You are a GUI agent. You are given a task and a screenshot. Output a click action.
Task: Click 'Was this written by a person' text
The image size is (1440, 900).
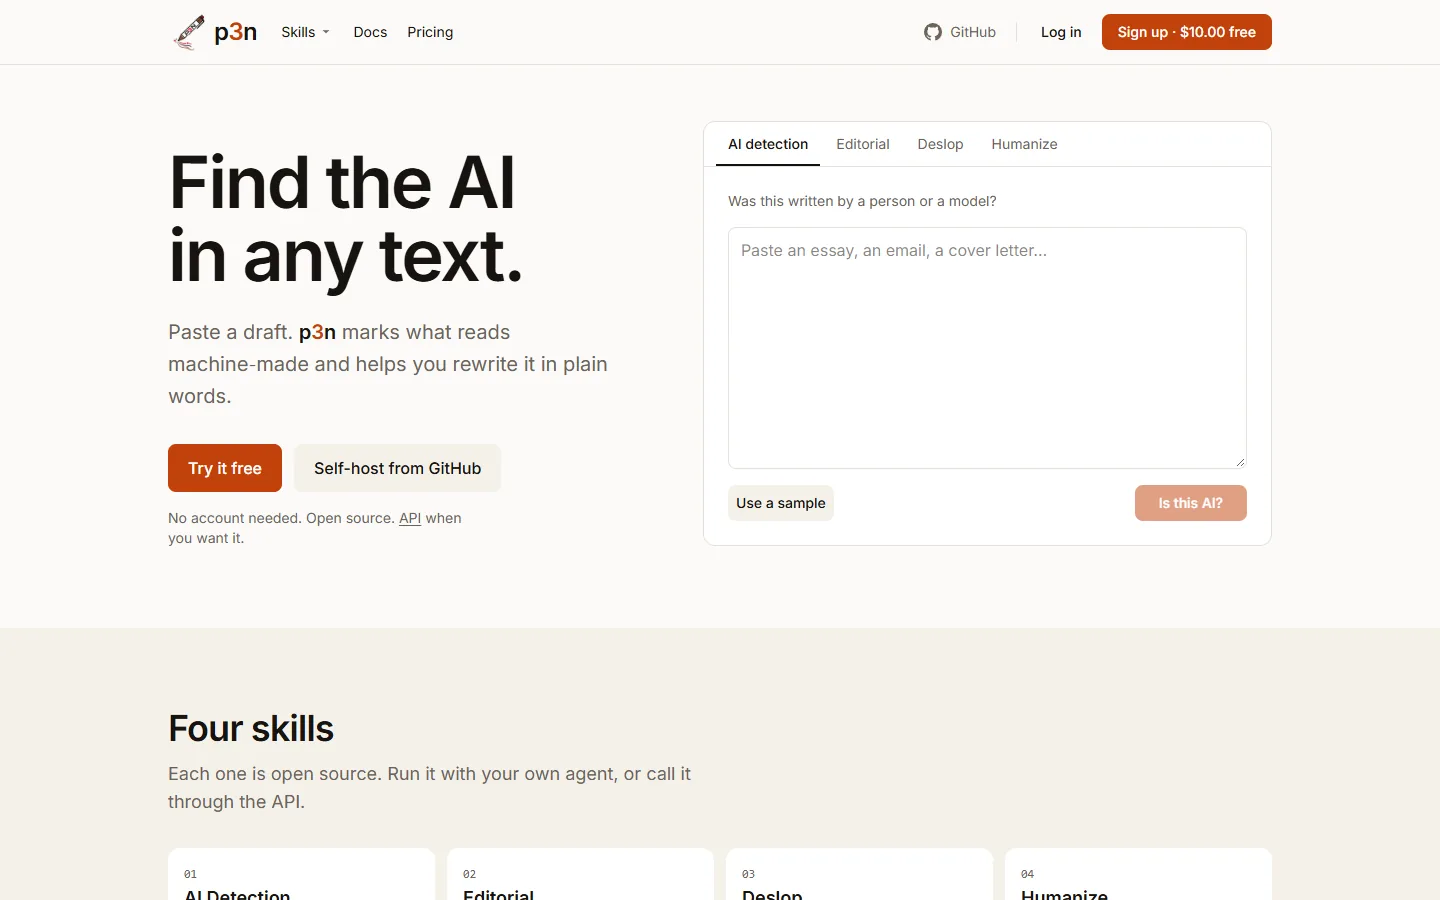pos(862,201)
